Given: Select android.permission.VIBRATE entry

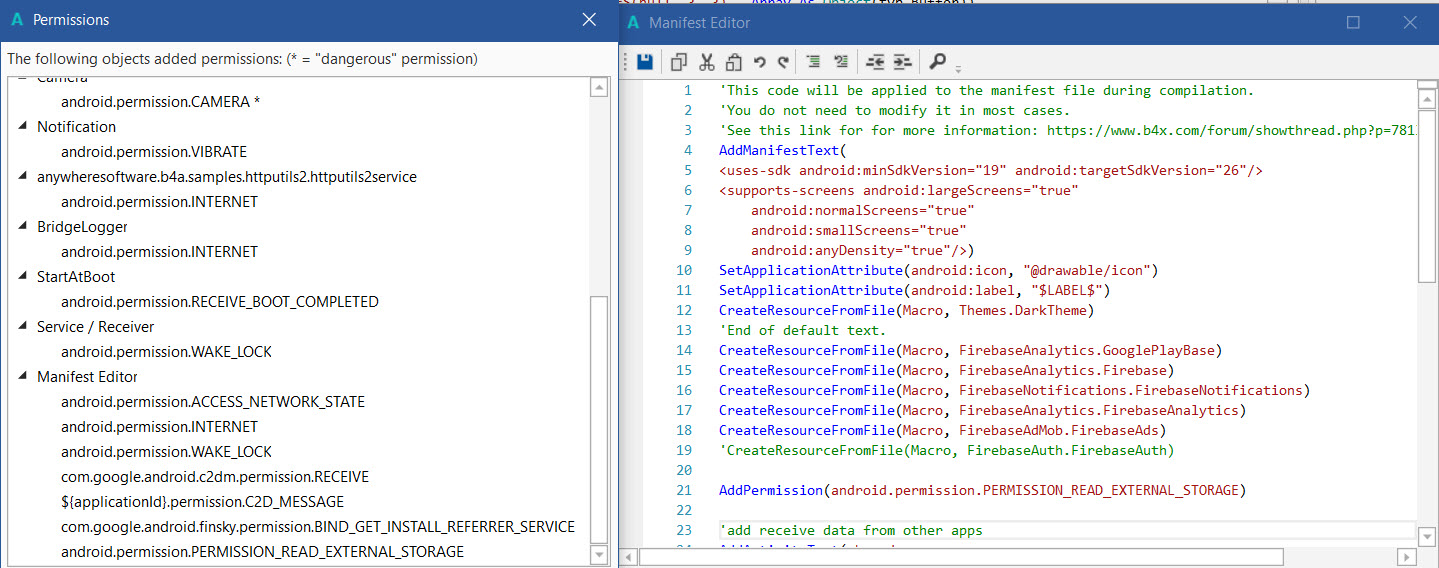Looking at the screenshot, I should tap(154, 152).
